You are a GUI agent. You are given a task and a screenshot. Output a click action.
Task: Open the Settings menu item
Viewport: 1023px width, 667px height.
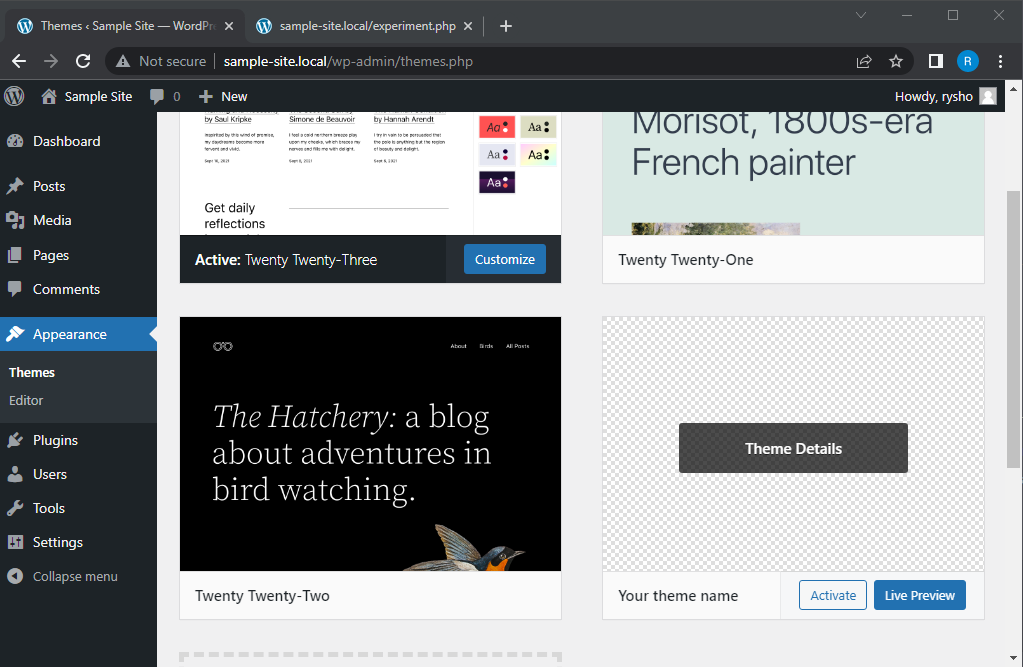[x=78, y=542]
